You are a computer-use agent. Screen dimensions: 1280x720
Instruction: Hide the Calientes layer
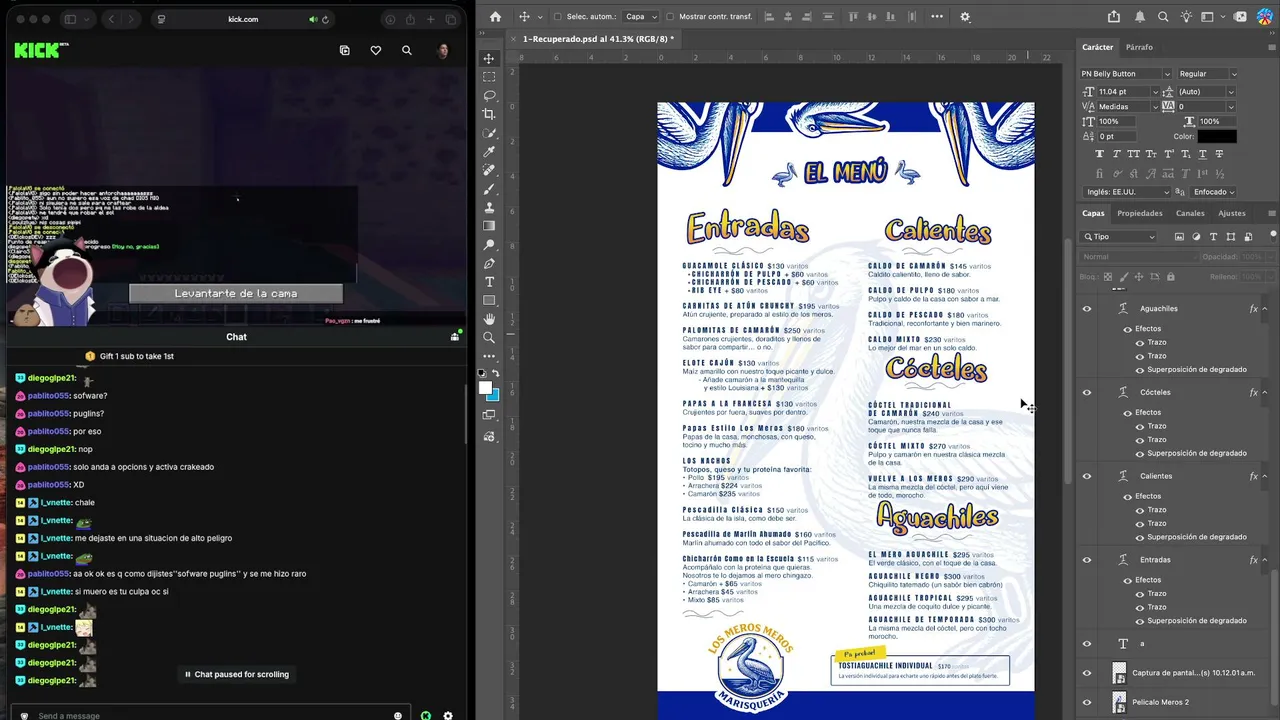tap(1087, 476)
